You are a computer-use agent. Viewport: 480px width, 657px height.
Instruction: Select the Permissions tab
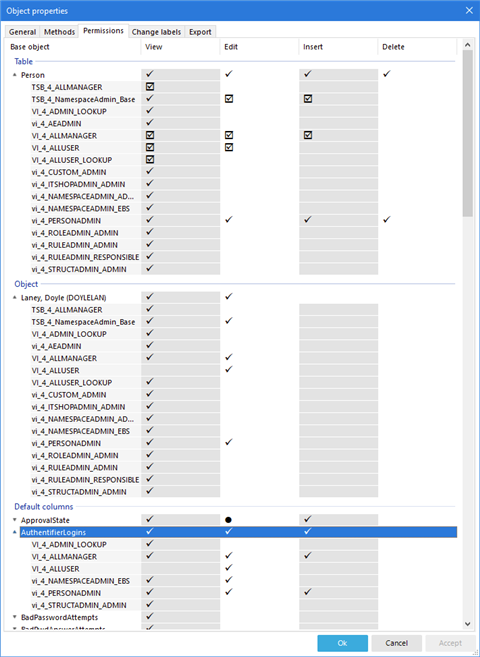pyautogui.click(x=103, y=31)
